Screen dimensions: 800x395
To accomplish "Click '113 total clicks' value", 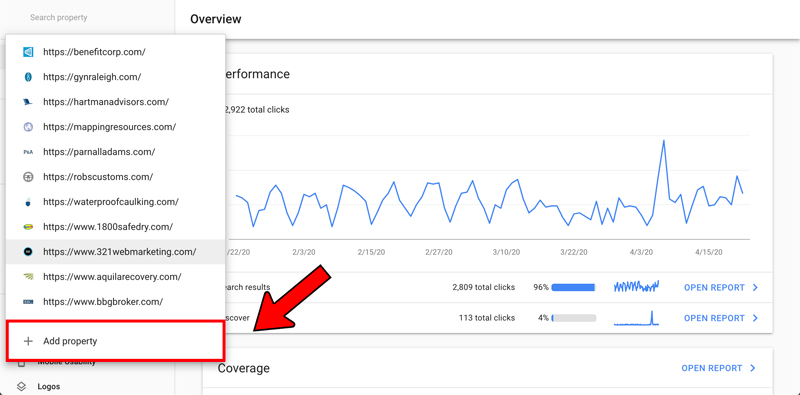I will click(487, 318).
